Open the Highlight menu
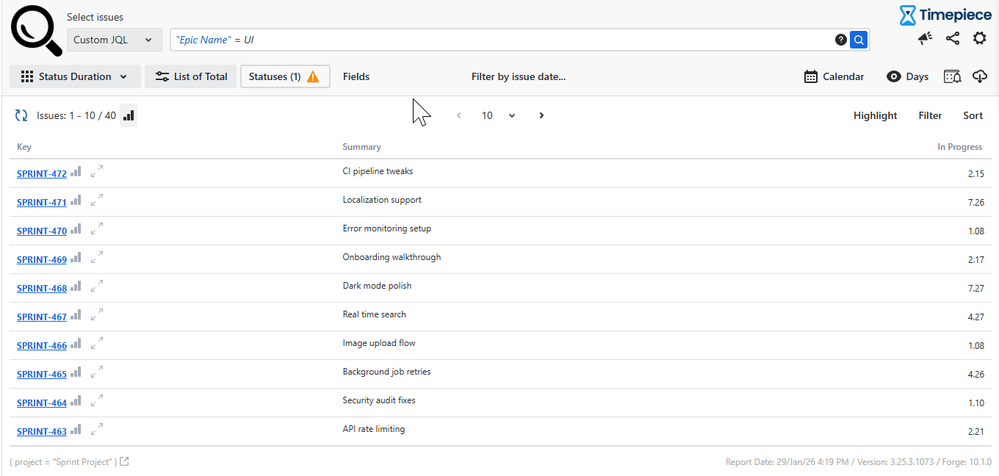 tap(875, 115)
